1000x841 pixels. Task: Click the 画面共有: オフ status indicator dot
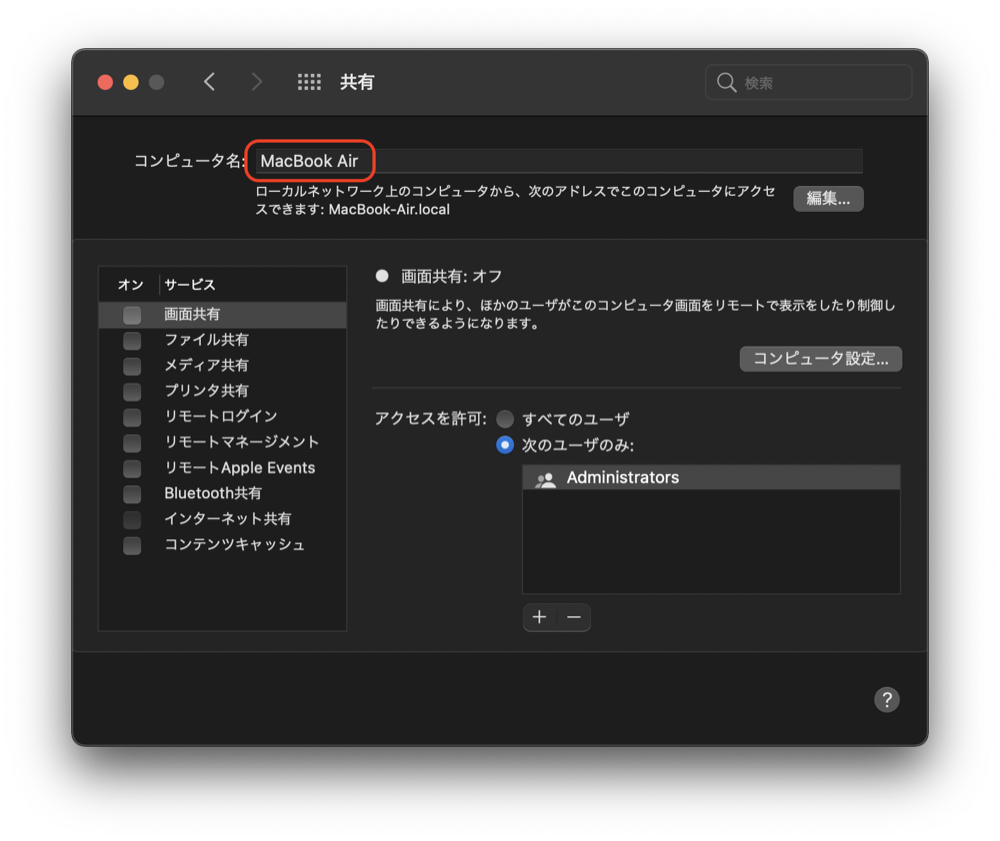[x=382, y=276]
